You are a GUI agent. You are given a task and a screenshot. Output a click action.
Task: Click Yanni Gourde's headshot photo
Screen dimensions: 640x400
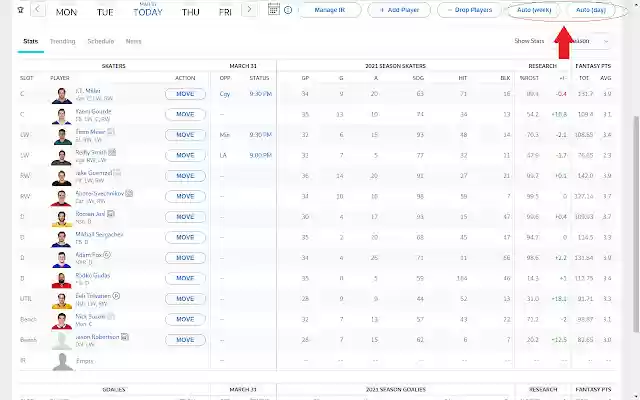pyautogui.click(x=62, y=116)
